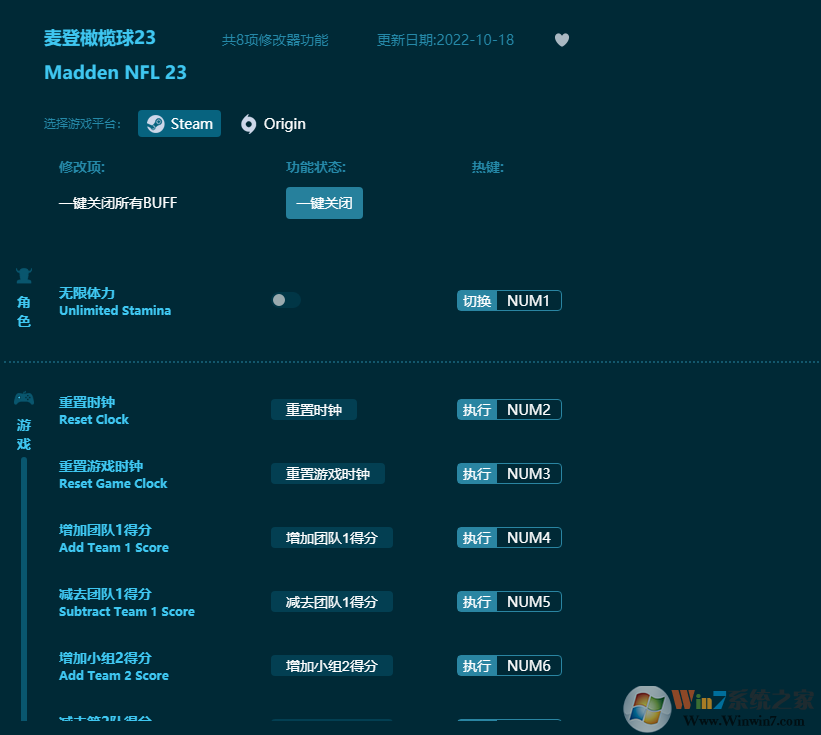Click the 减去团队1得分 subtract score button

coord(331,601)
